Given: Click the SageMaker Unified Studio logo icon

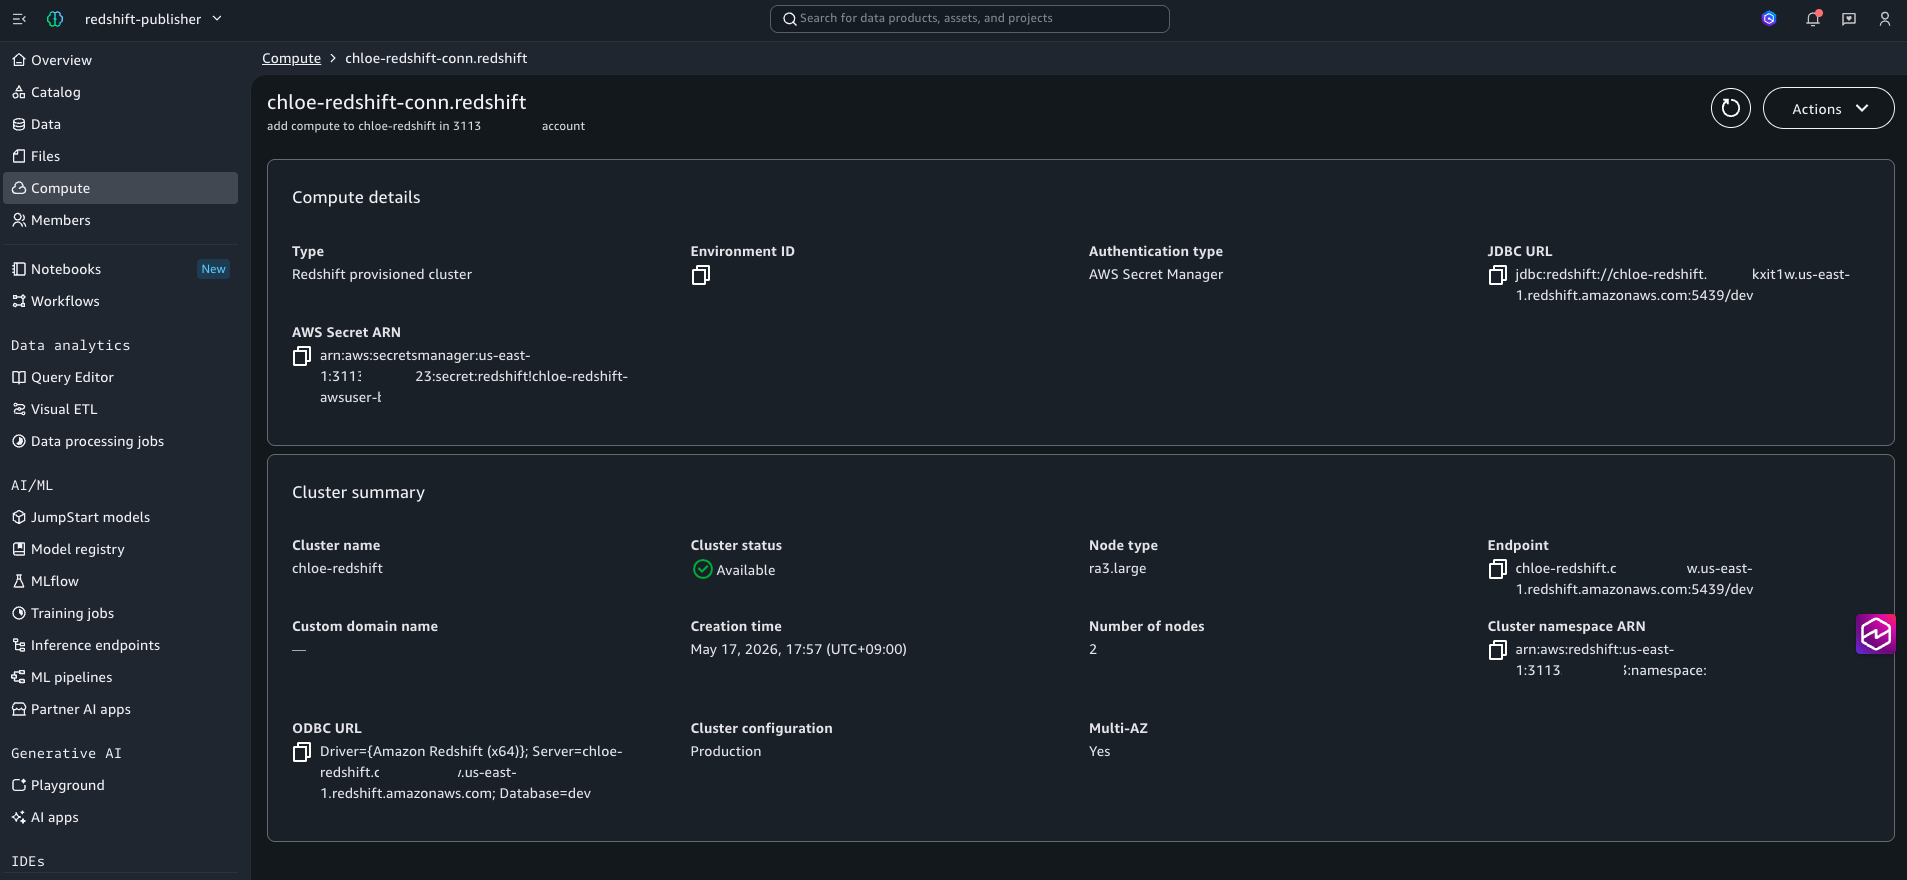Looking at the screenshot, I should pyautogui.click(x=55, y=19).
